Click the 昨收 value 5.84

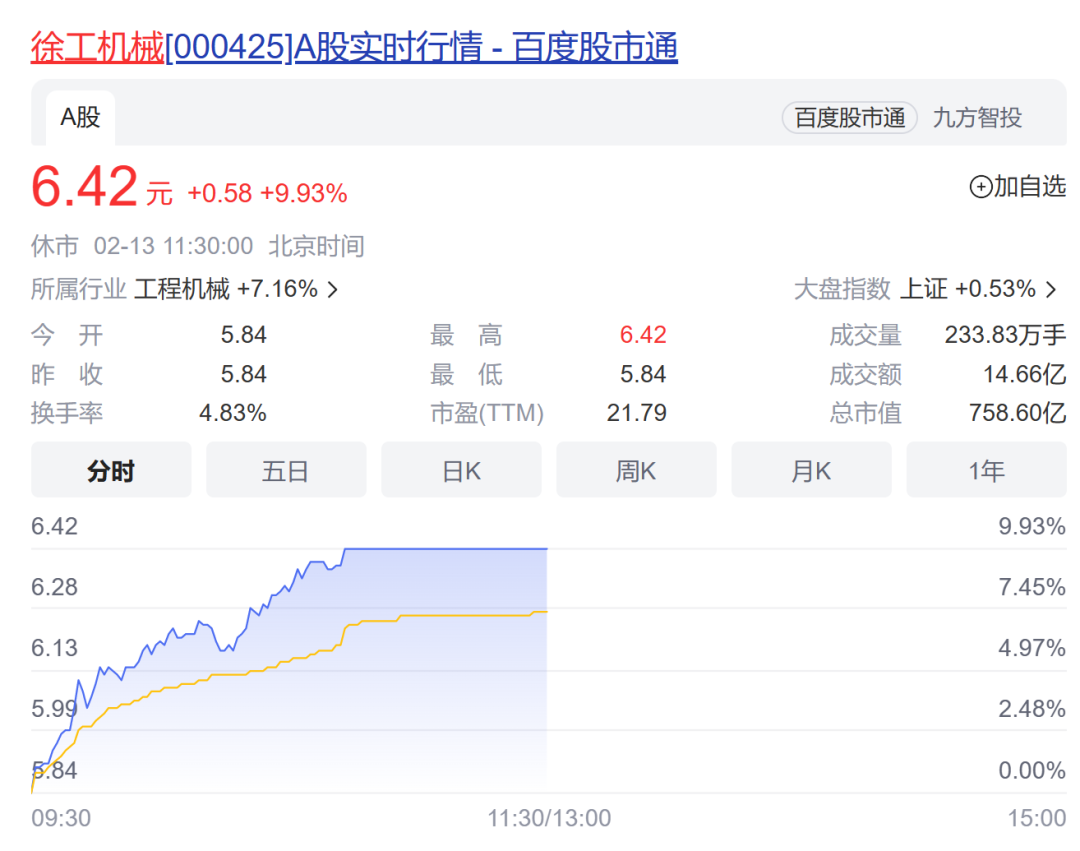point(244,375)
